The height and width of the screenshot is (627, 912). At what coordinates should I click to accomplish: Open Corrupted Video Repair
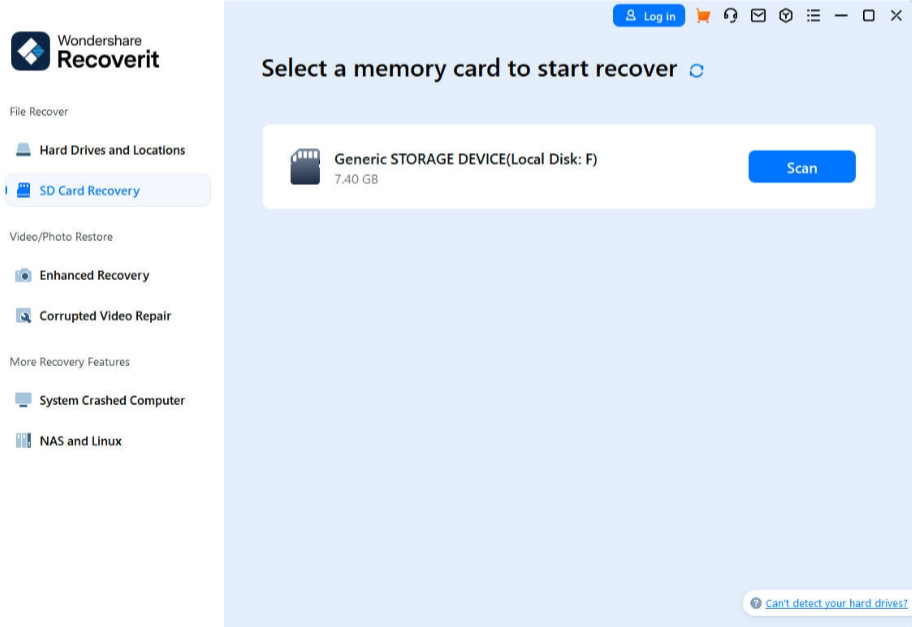click(x=105, y=316)
